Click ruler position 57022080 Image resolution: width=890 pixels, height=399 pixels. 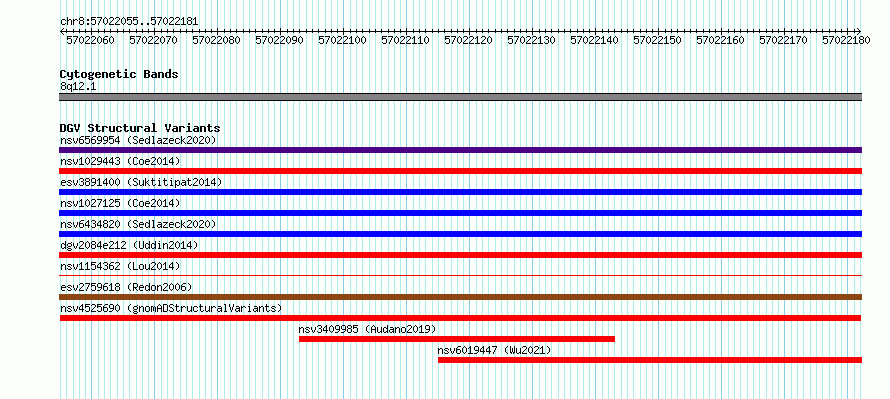[216, 40]
